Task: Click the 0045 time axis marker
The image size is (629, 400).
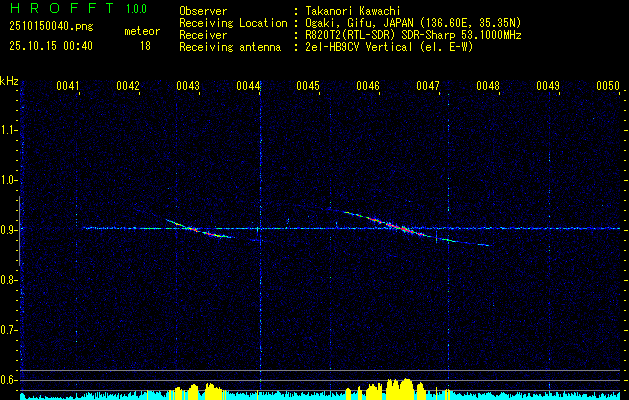Action: (308, 86)
